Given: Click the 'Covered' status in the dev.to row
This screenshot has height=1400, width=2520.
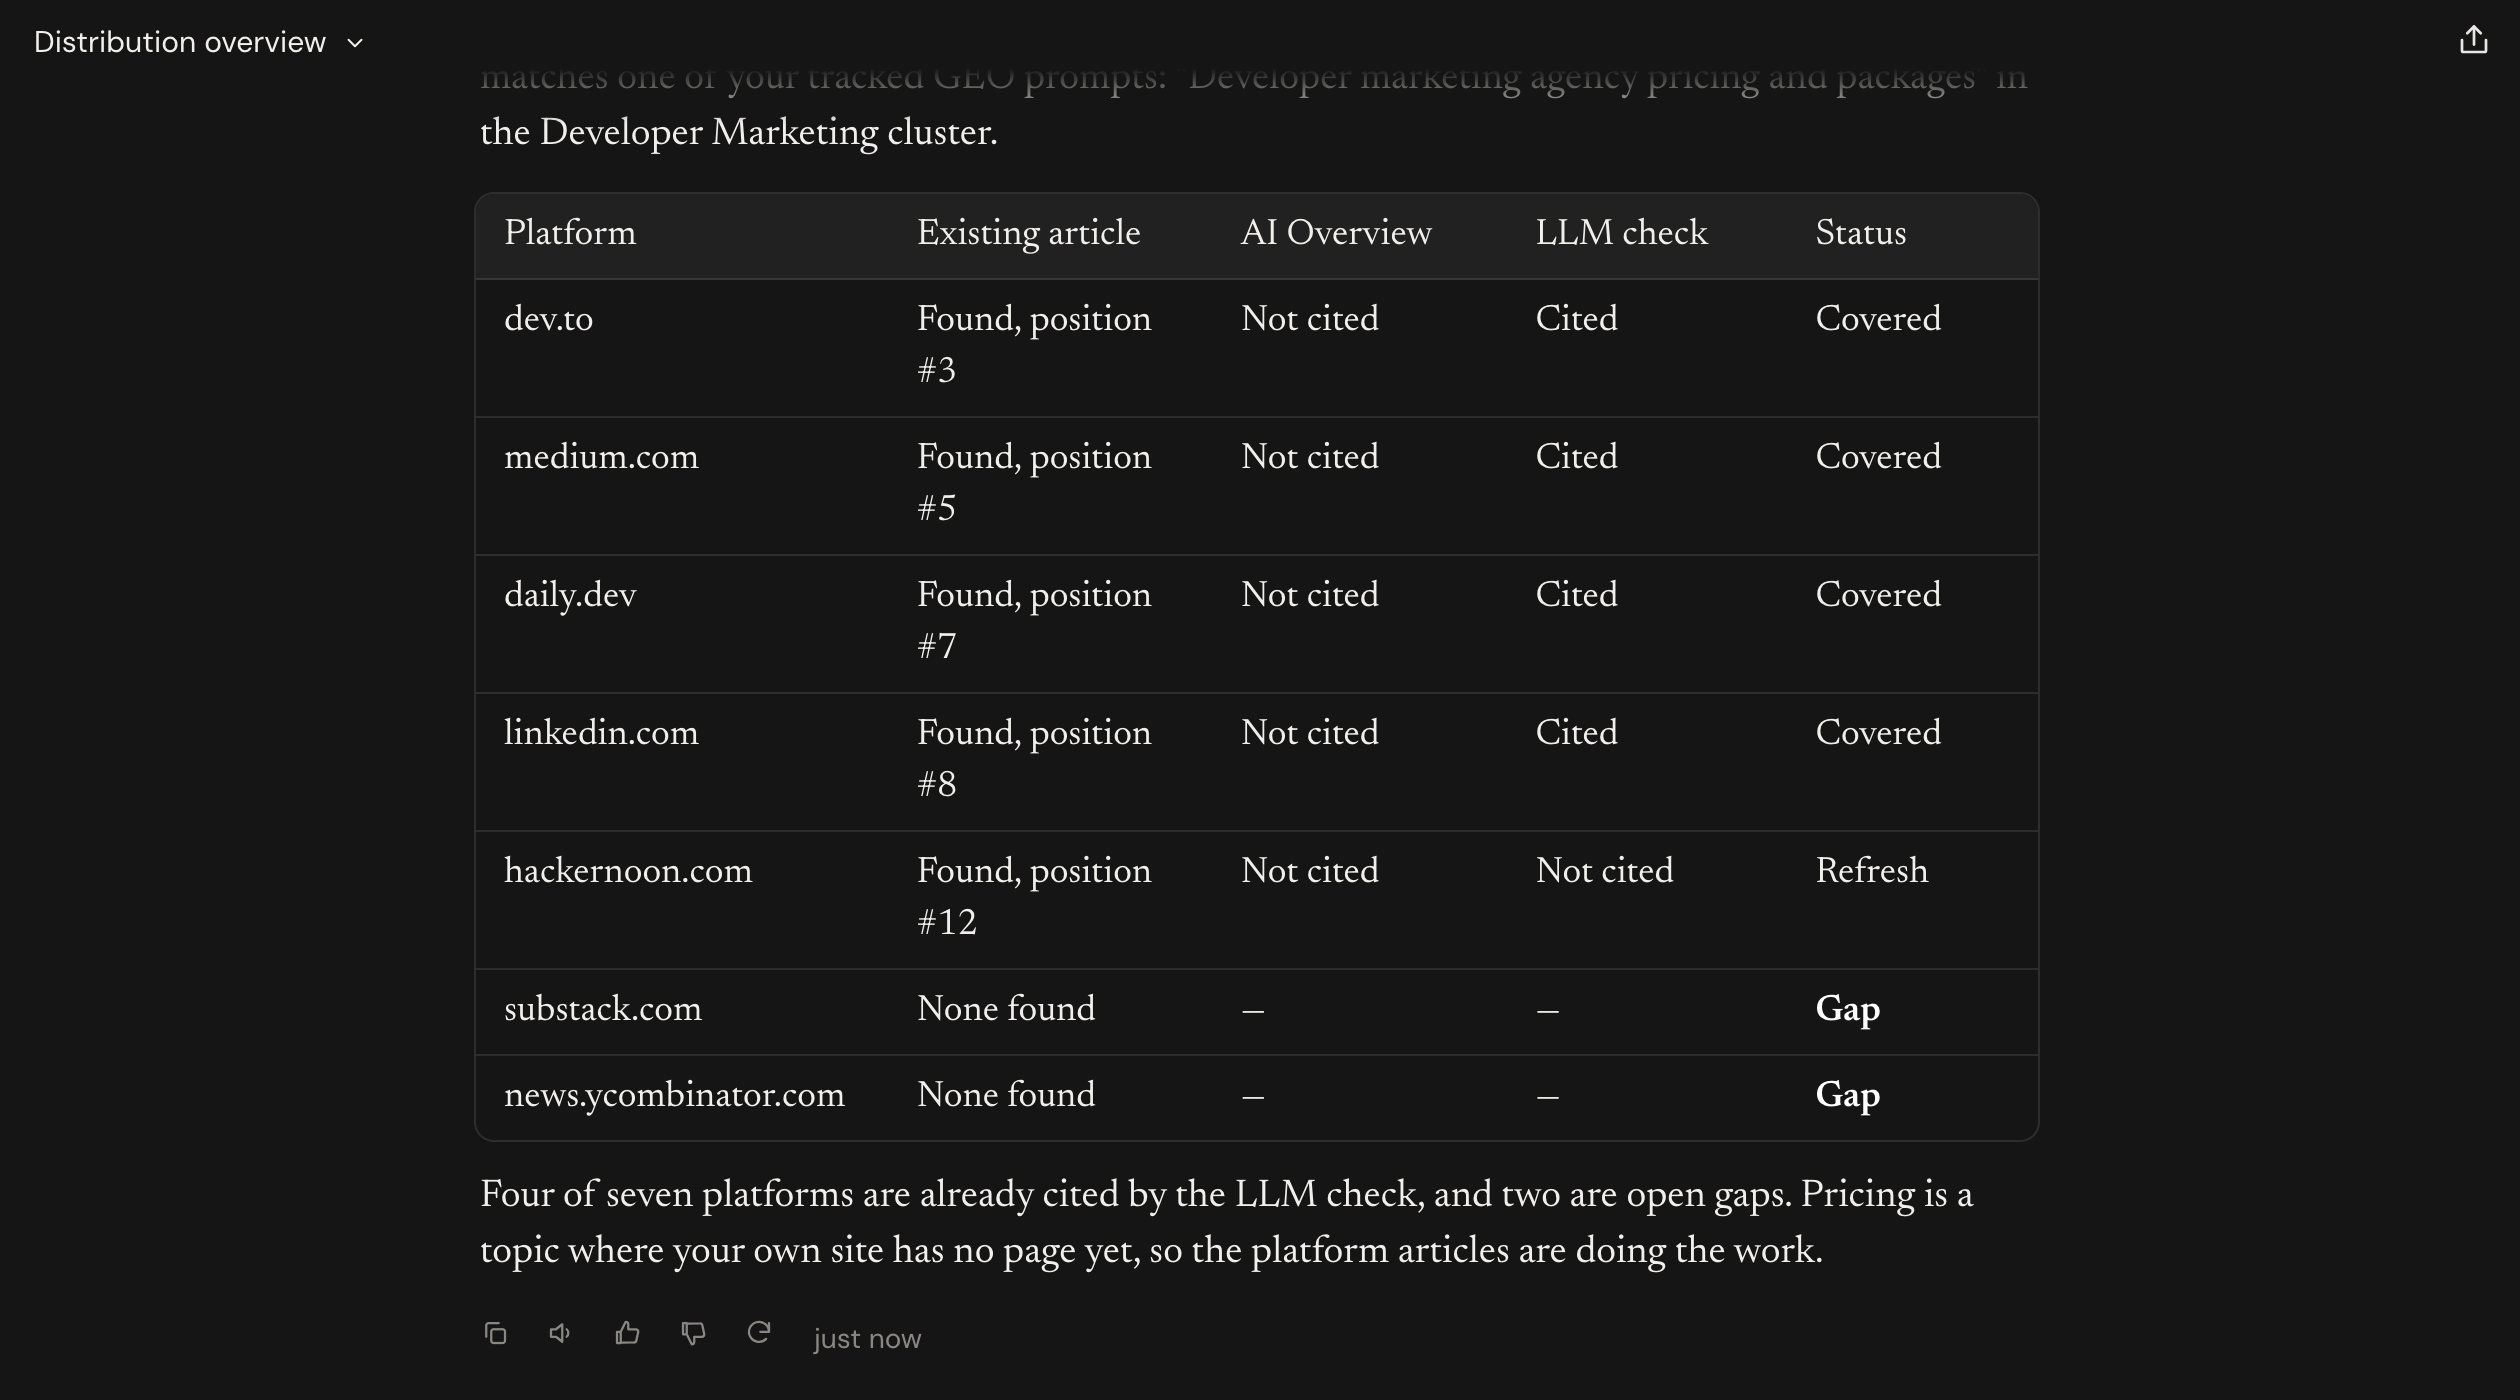Looking at the screenshot, I should pyautogui.click(x=1878, y=318).
